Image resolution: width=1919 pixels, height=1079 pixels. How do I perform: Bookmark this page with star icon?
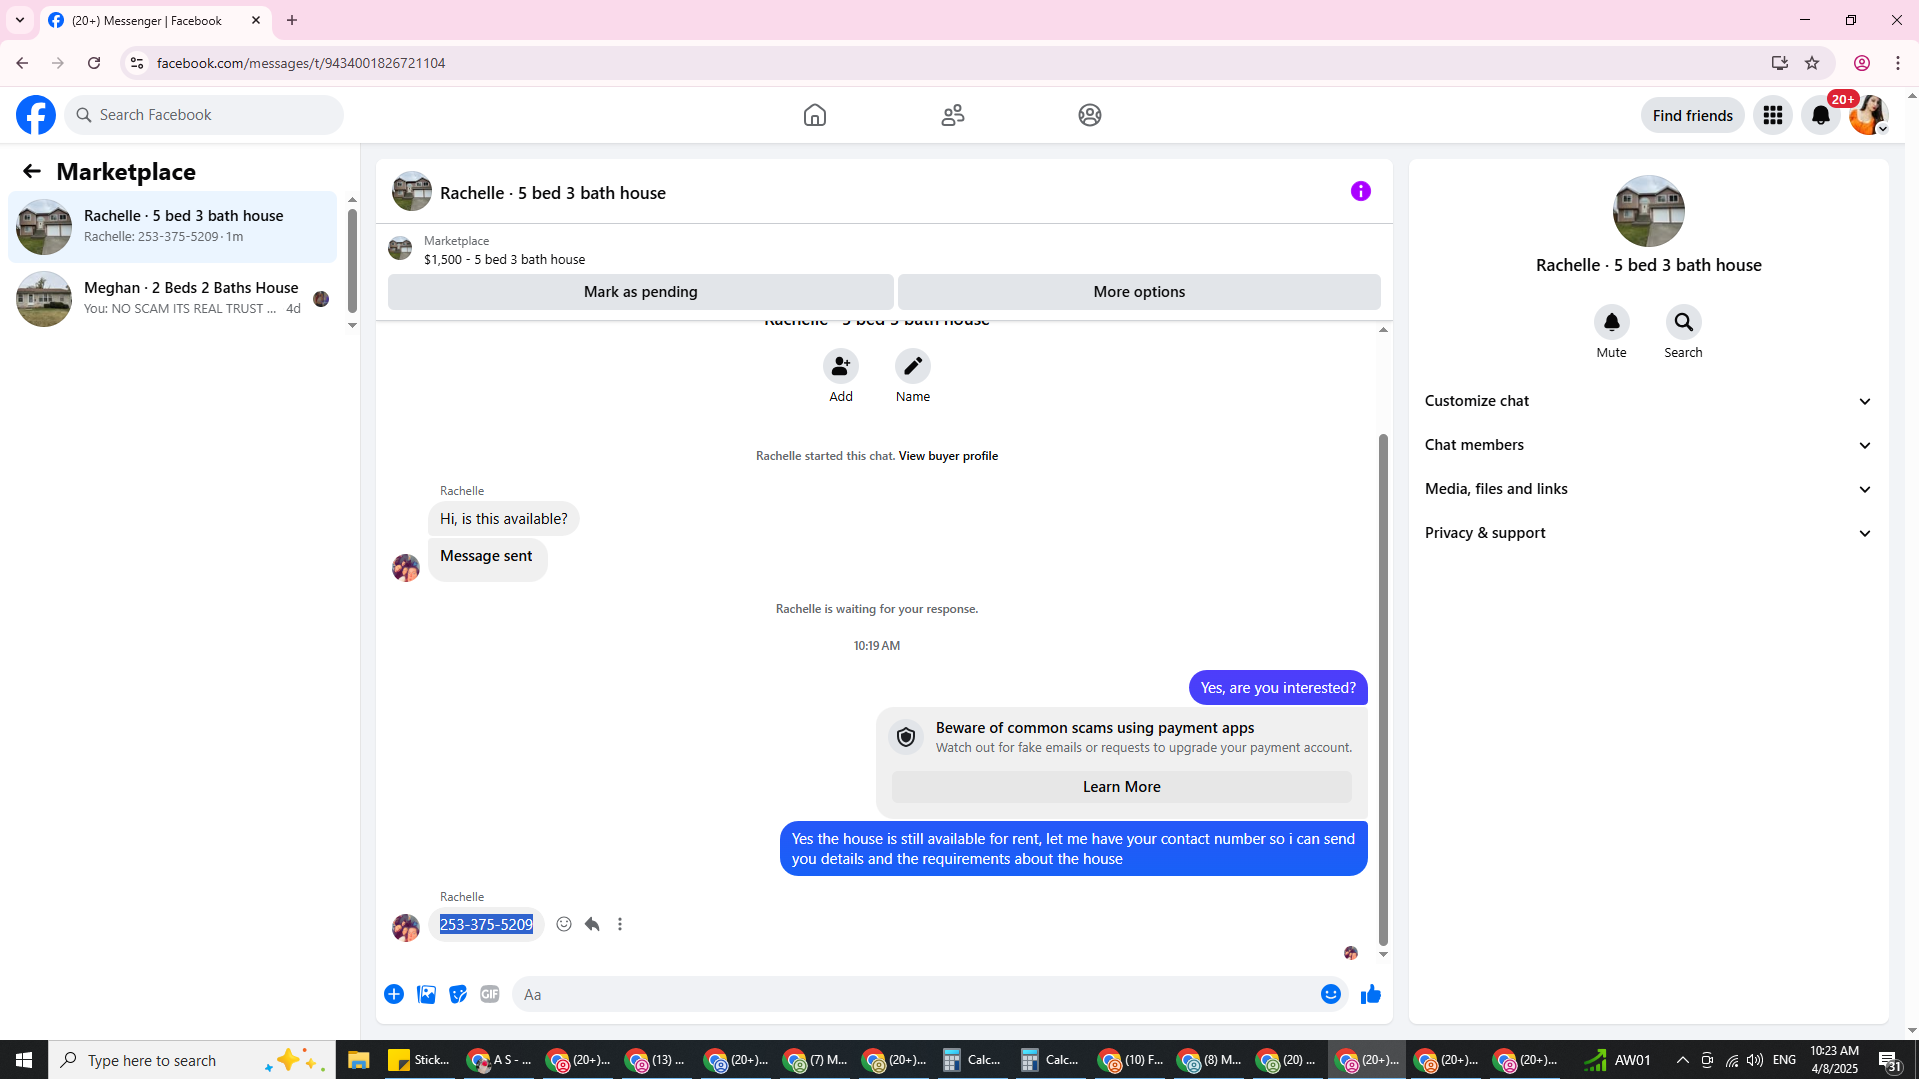click(x=1812, y=63)
